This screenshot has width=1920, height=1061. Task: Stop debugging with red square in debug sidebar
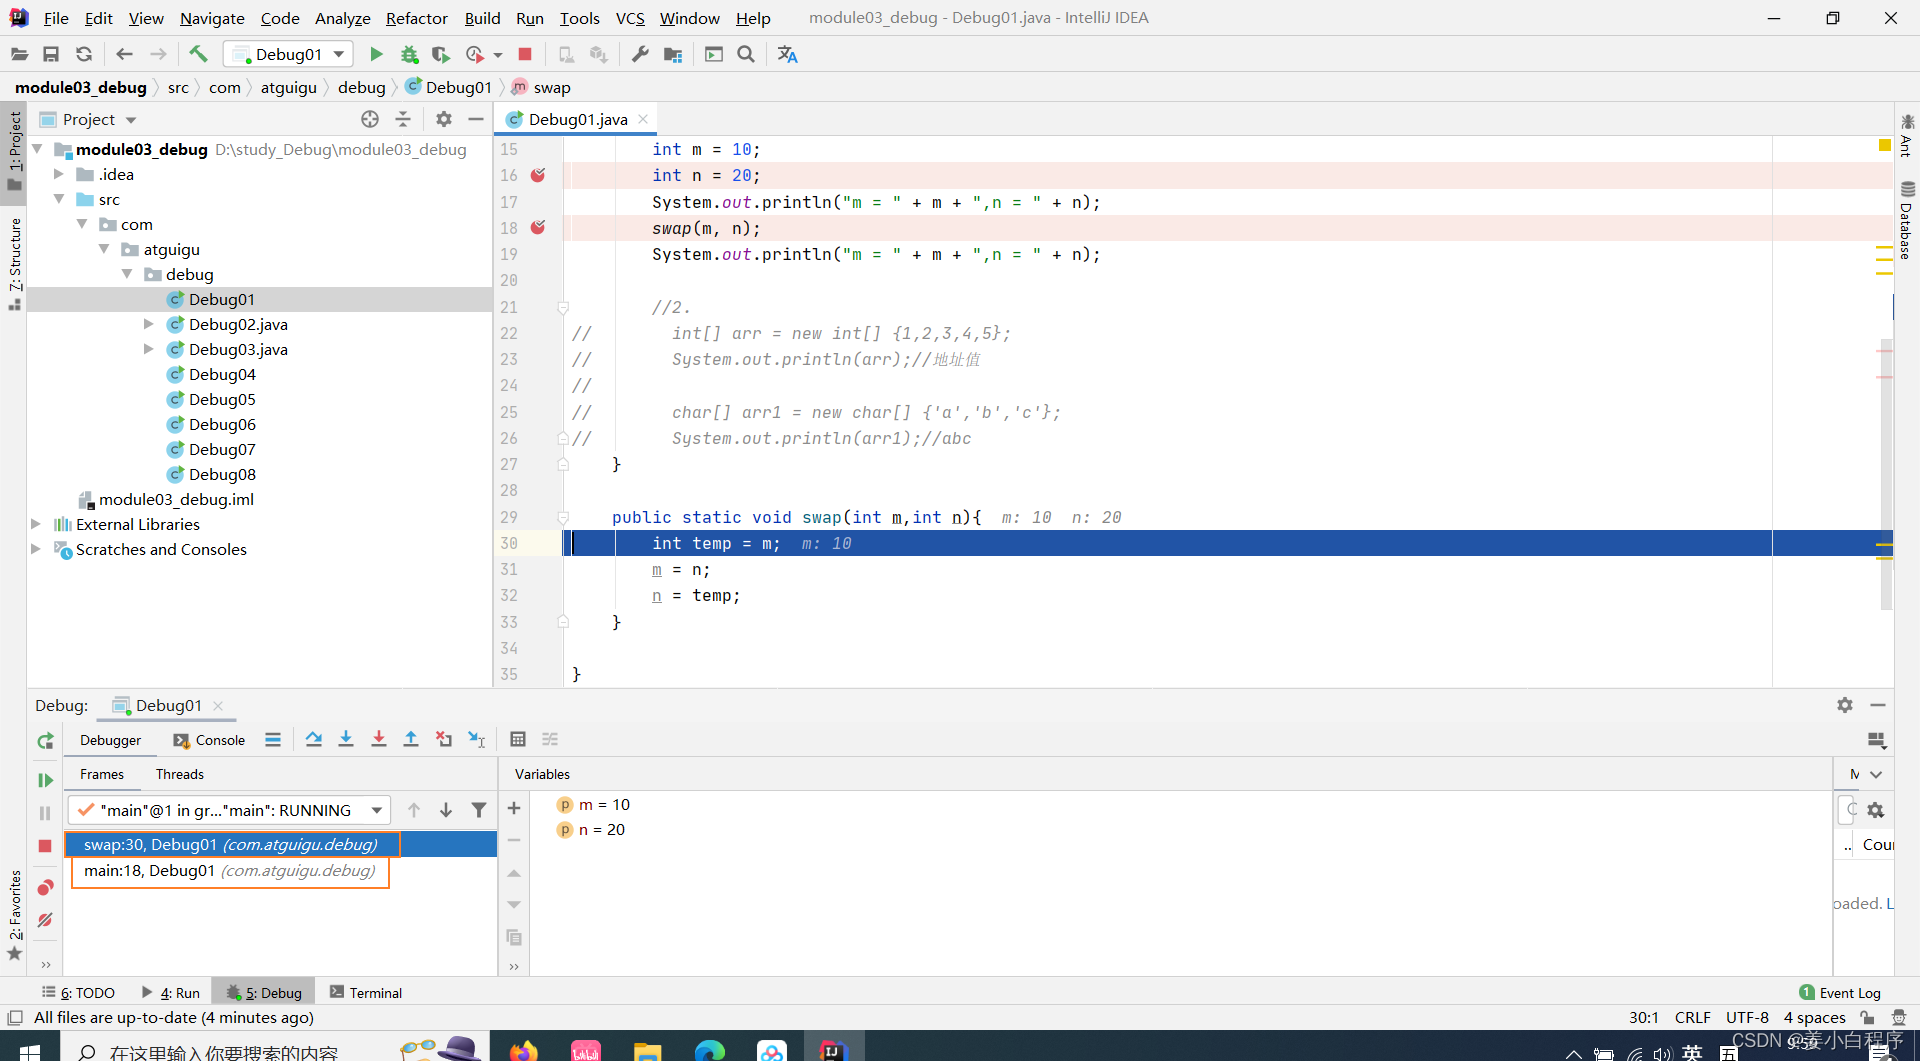tap(45, 846)
